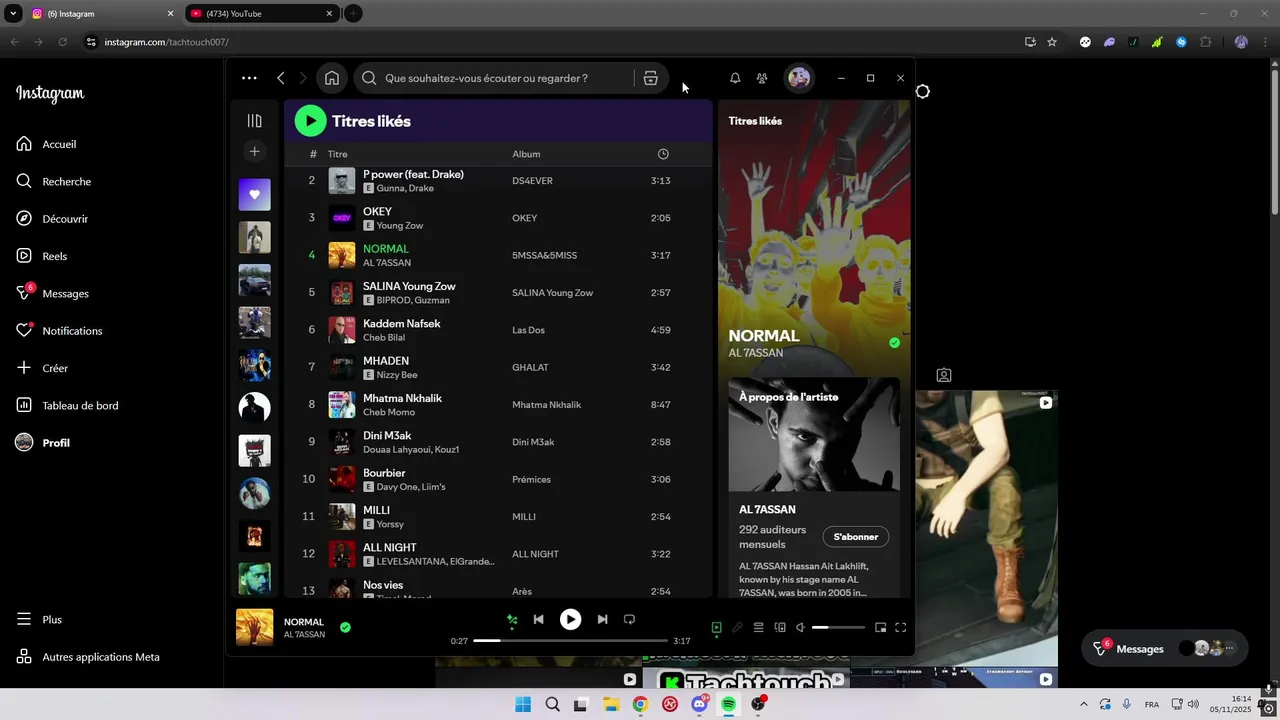Toggle the Now Playing view panel
This screenshot has width=1280, height=720.
(716, 628)
